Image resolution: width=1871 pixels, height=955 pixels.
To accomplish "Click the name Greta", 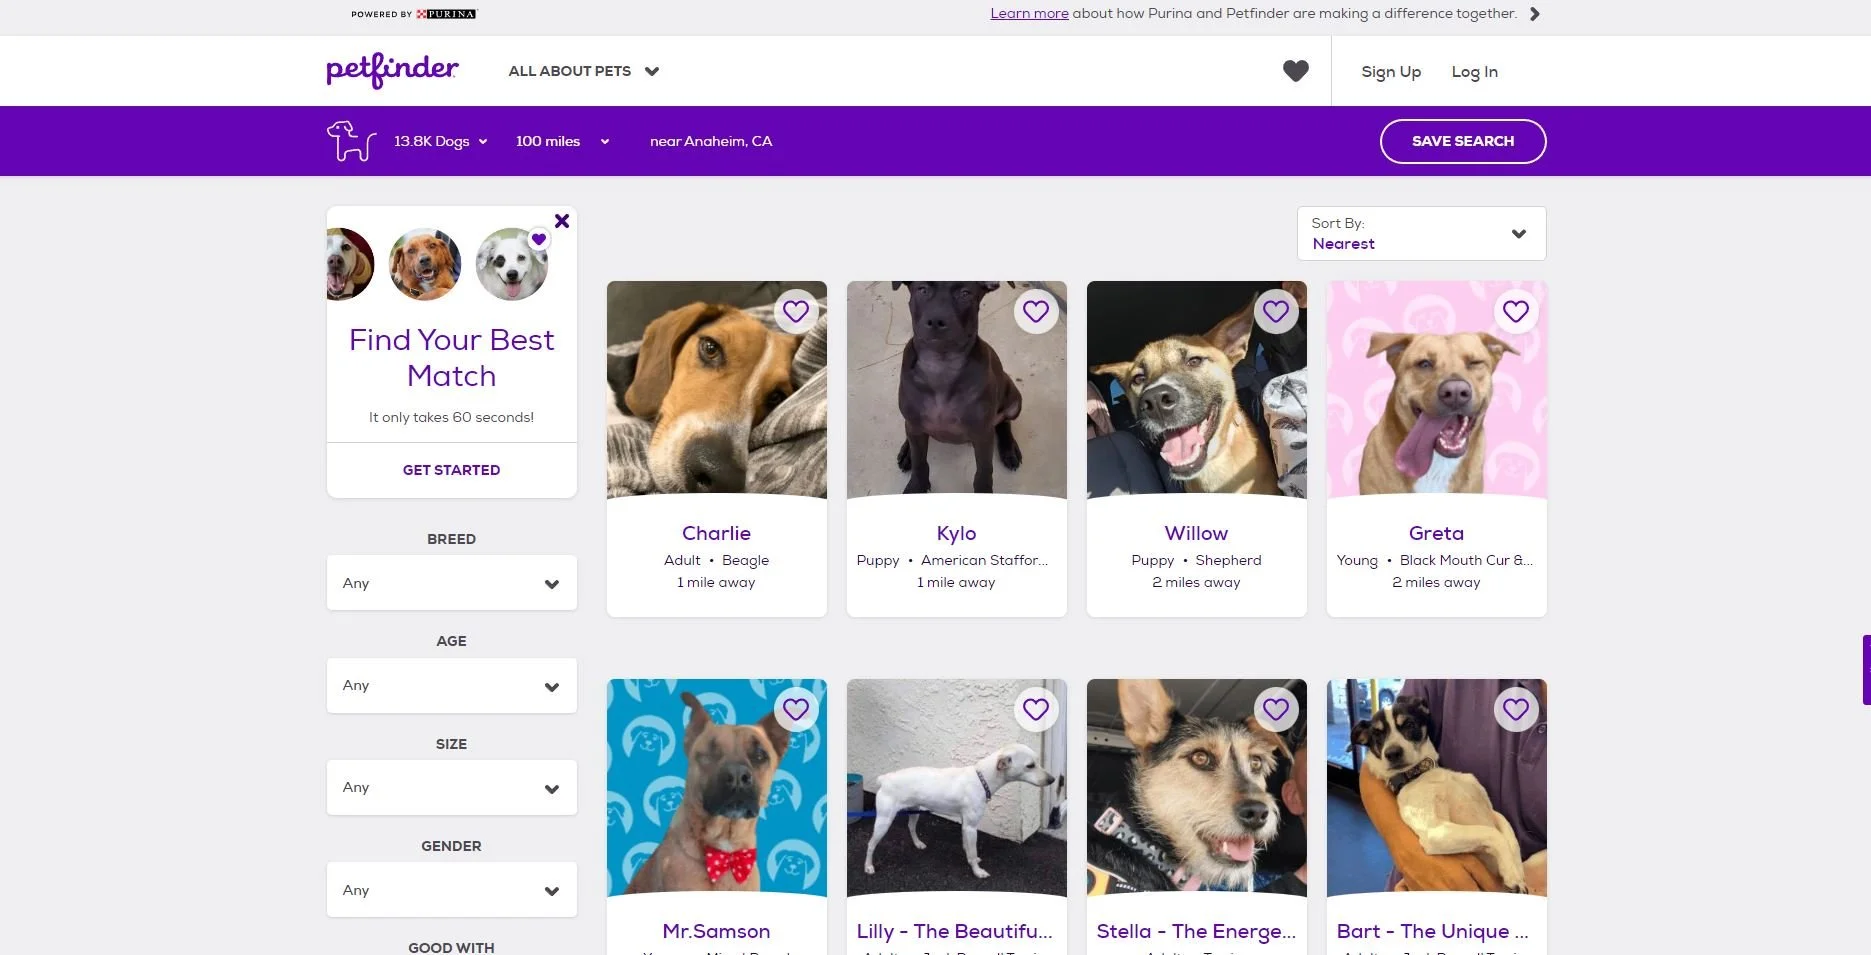I will pyautogui.click(x=1437, y=533).
